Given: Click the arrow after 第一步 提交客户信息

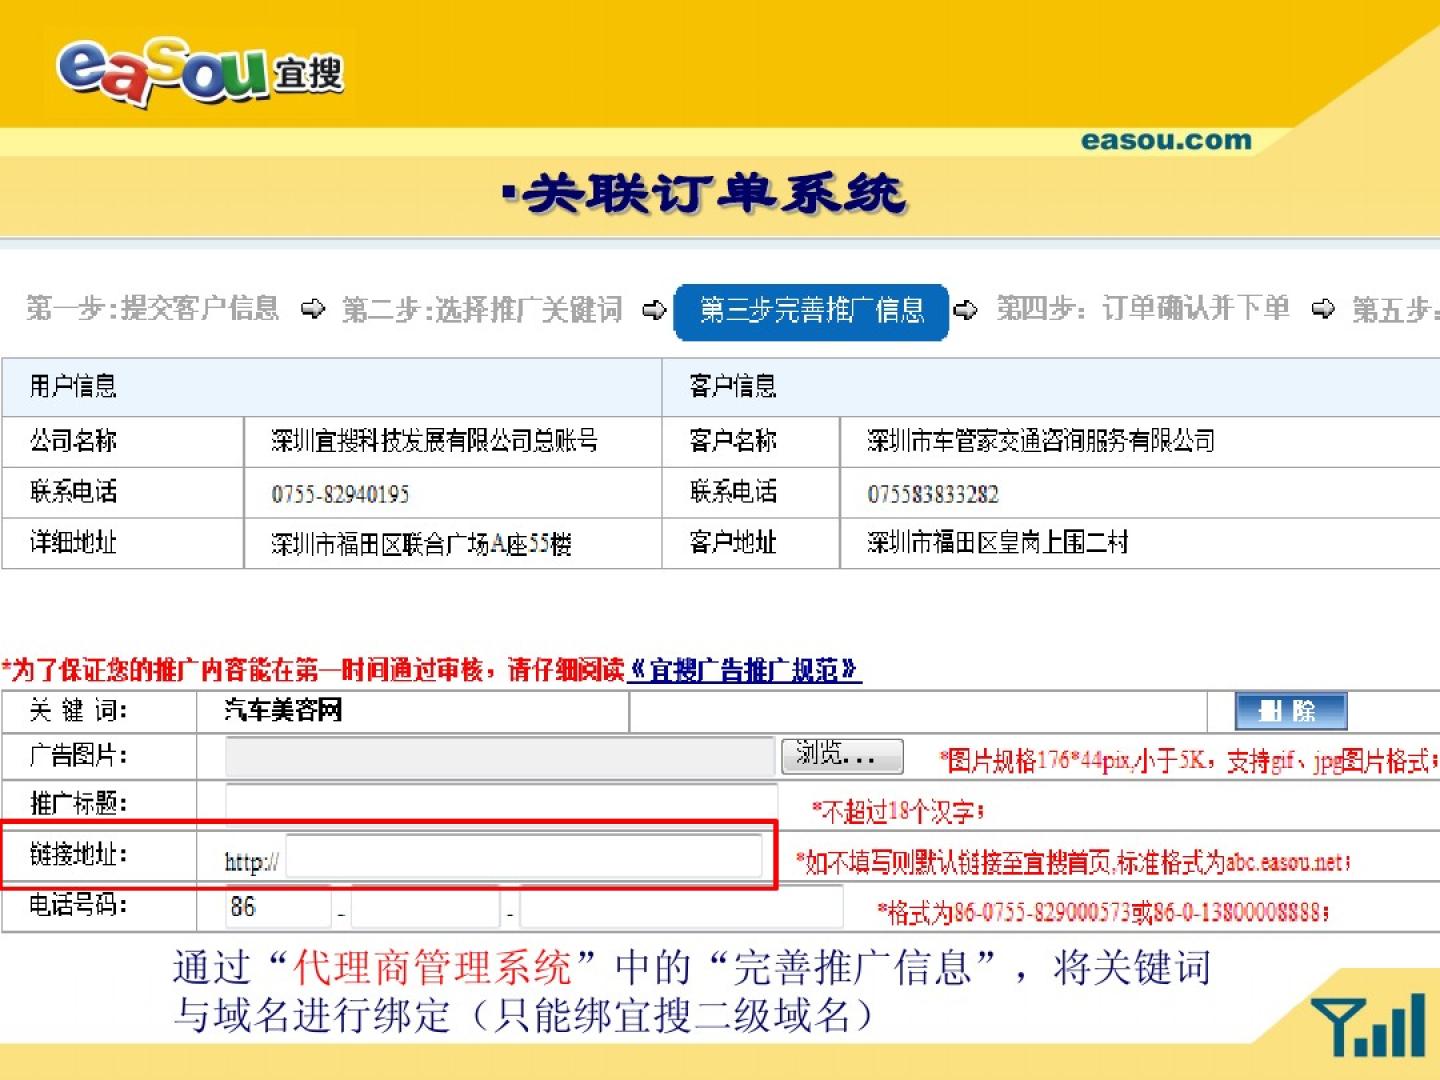Looking at the screenshot, I should click(313, 309).
